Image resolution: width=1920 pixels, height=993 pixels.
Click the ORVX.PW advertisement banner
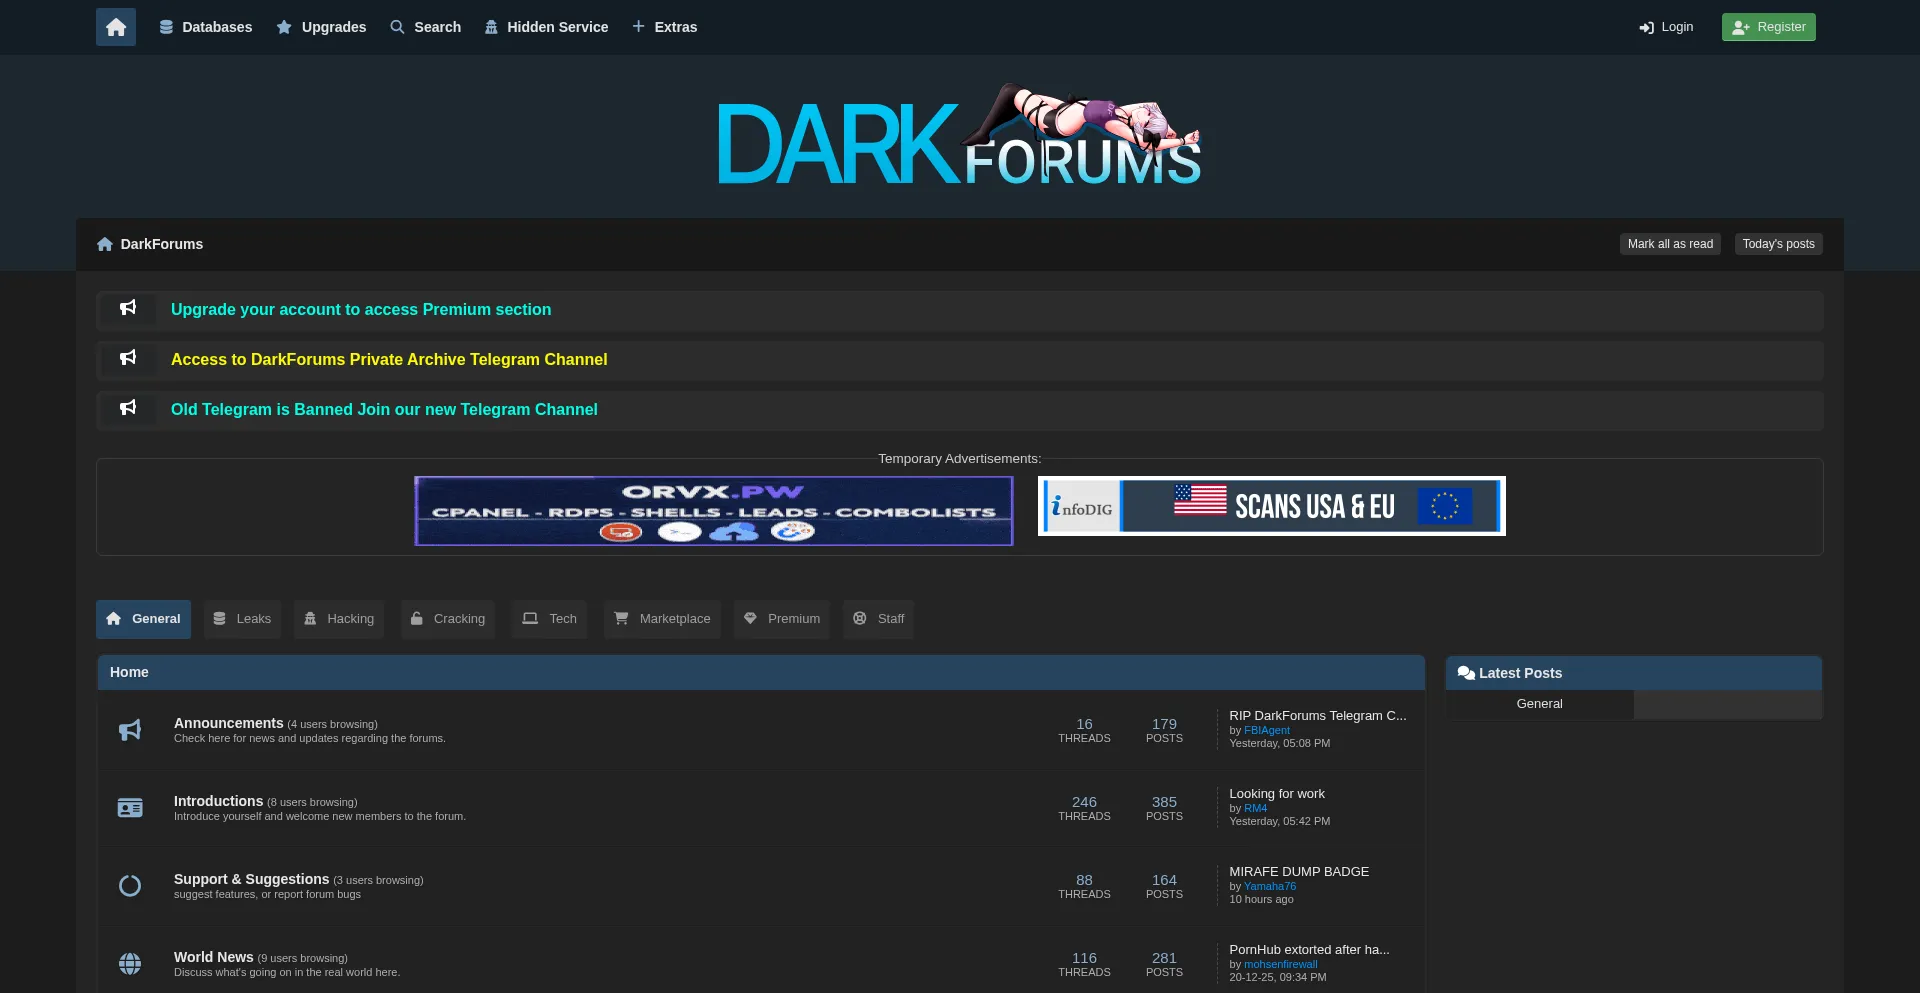[713, 510]
